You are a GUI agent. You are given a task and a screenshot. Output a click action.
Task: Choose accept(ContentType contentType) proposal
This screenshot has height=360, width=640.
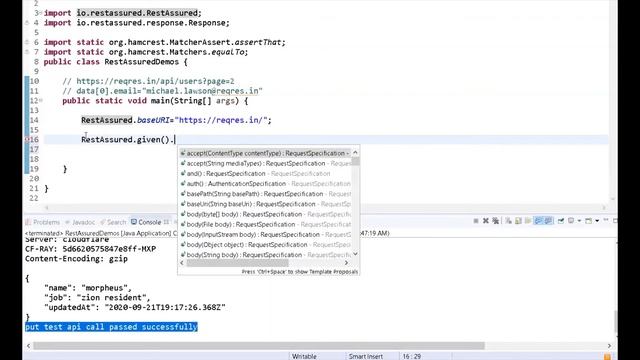pos(265,153)
